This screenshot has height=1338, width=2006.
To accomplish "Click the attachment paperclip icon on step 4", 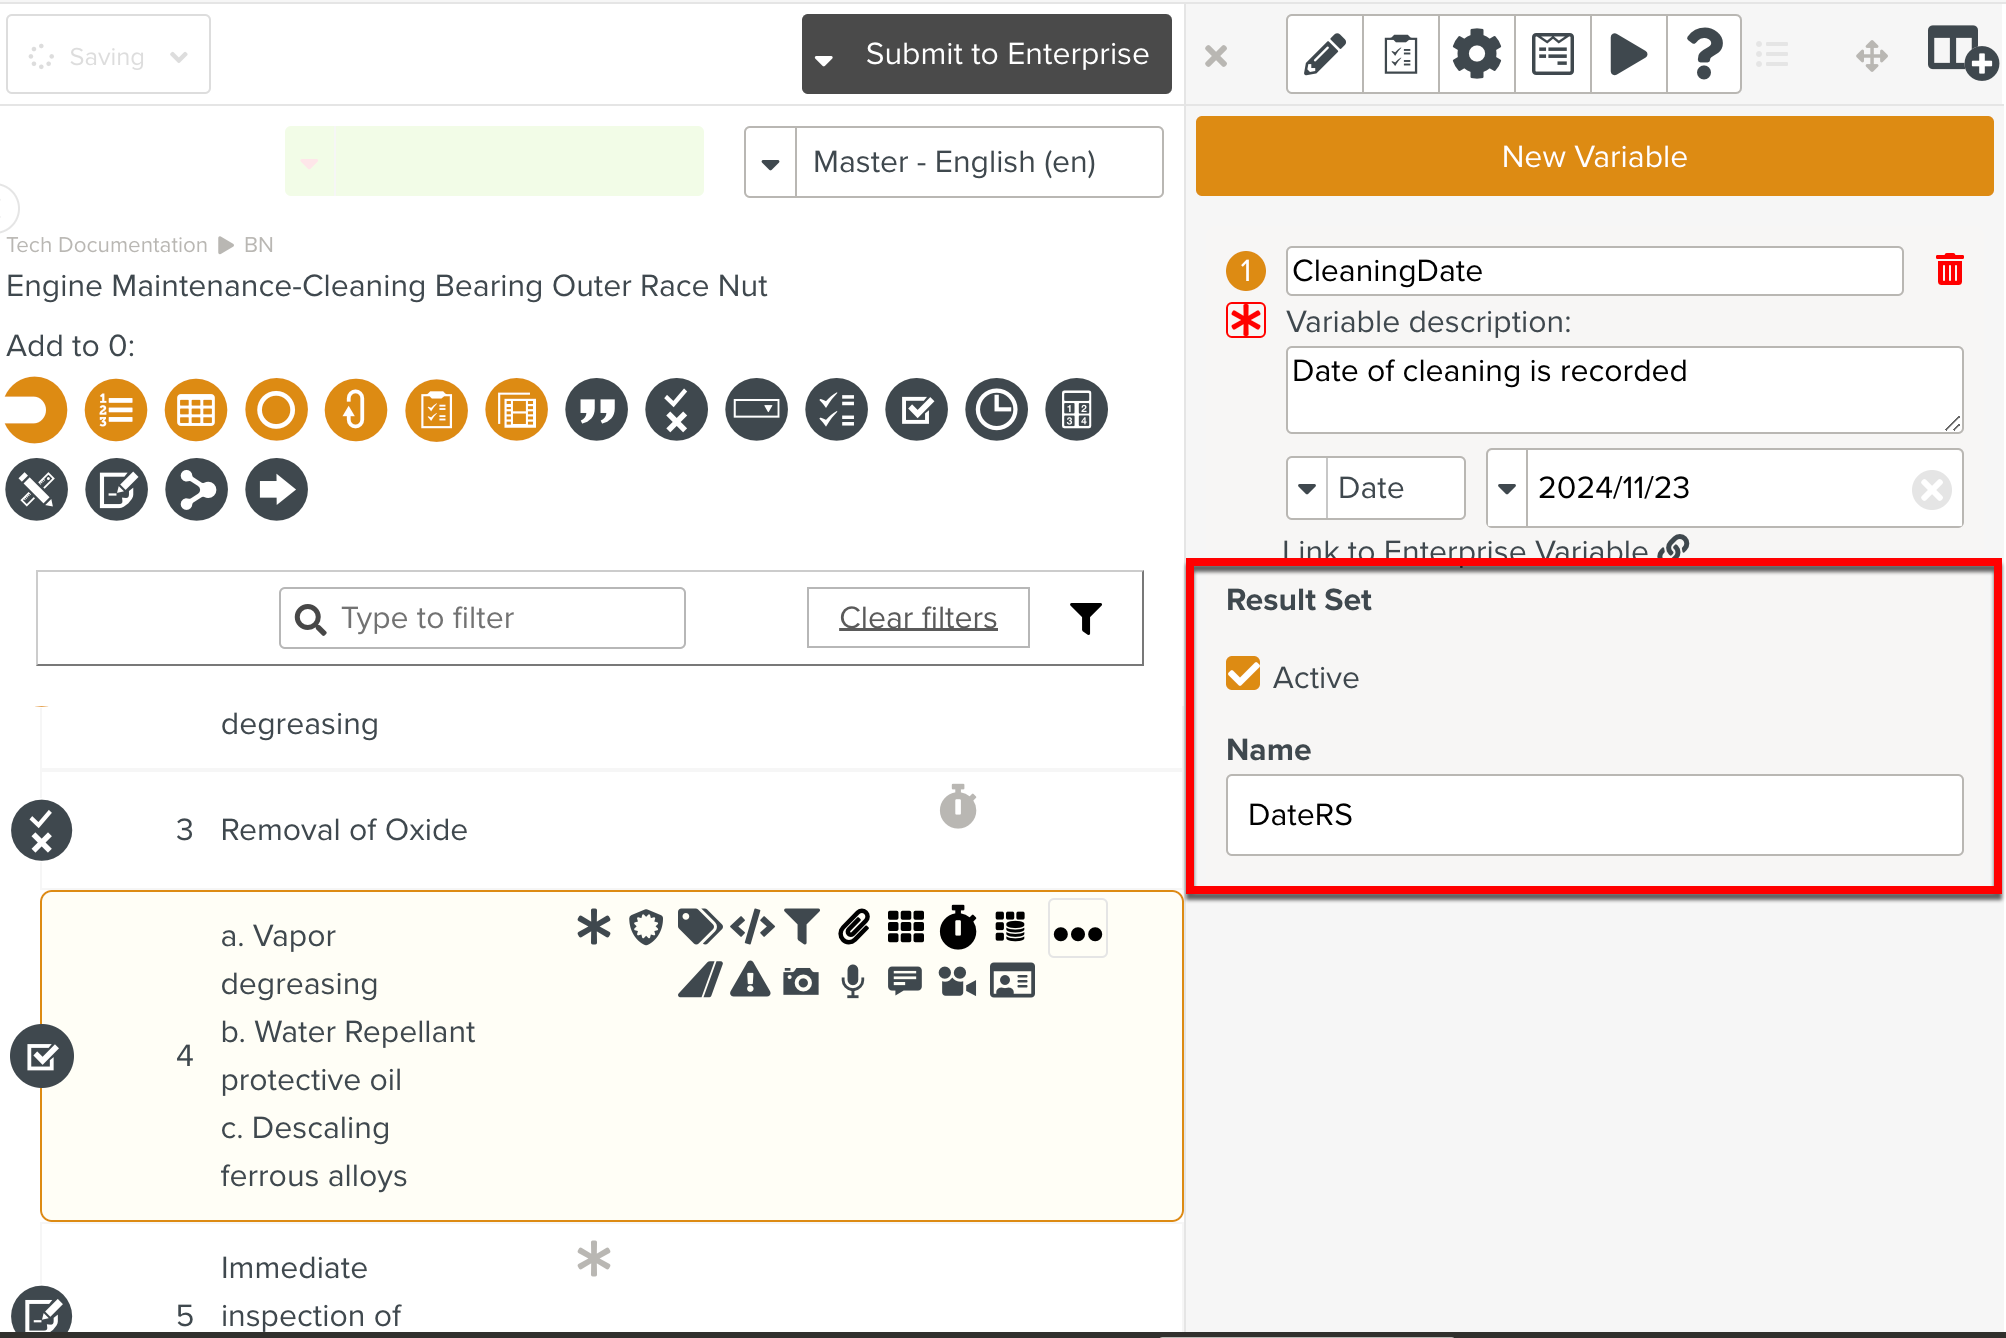I will click(854, 928).
